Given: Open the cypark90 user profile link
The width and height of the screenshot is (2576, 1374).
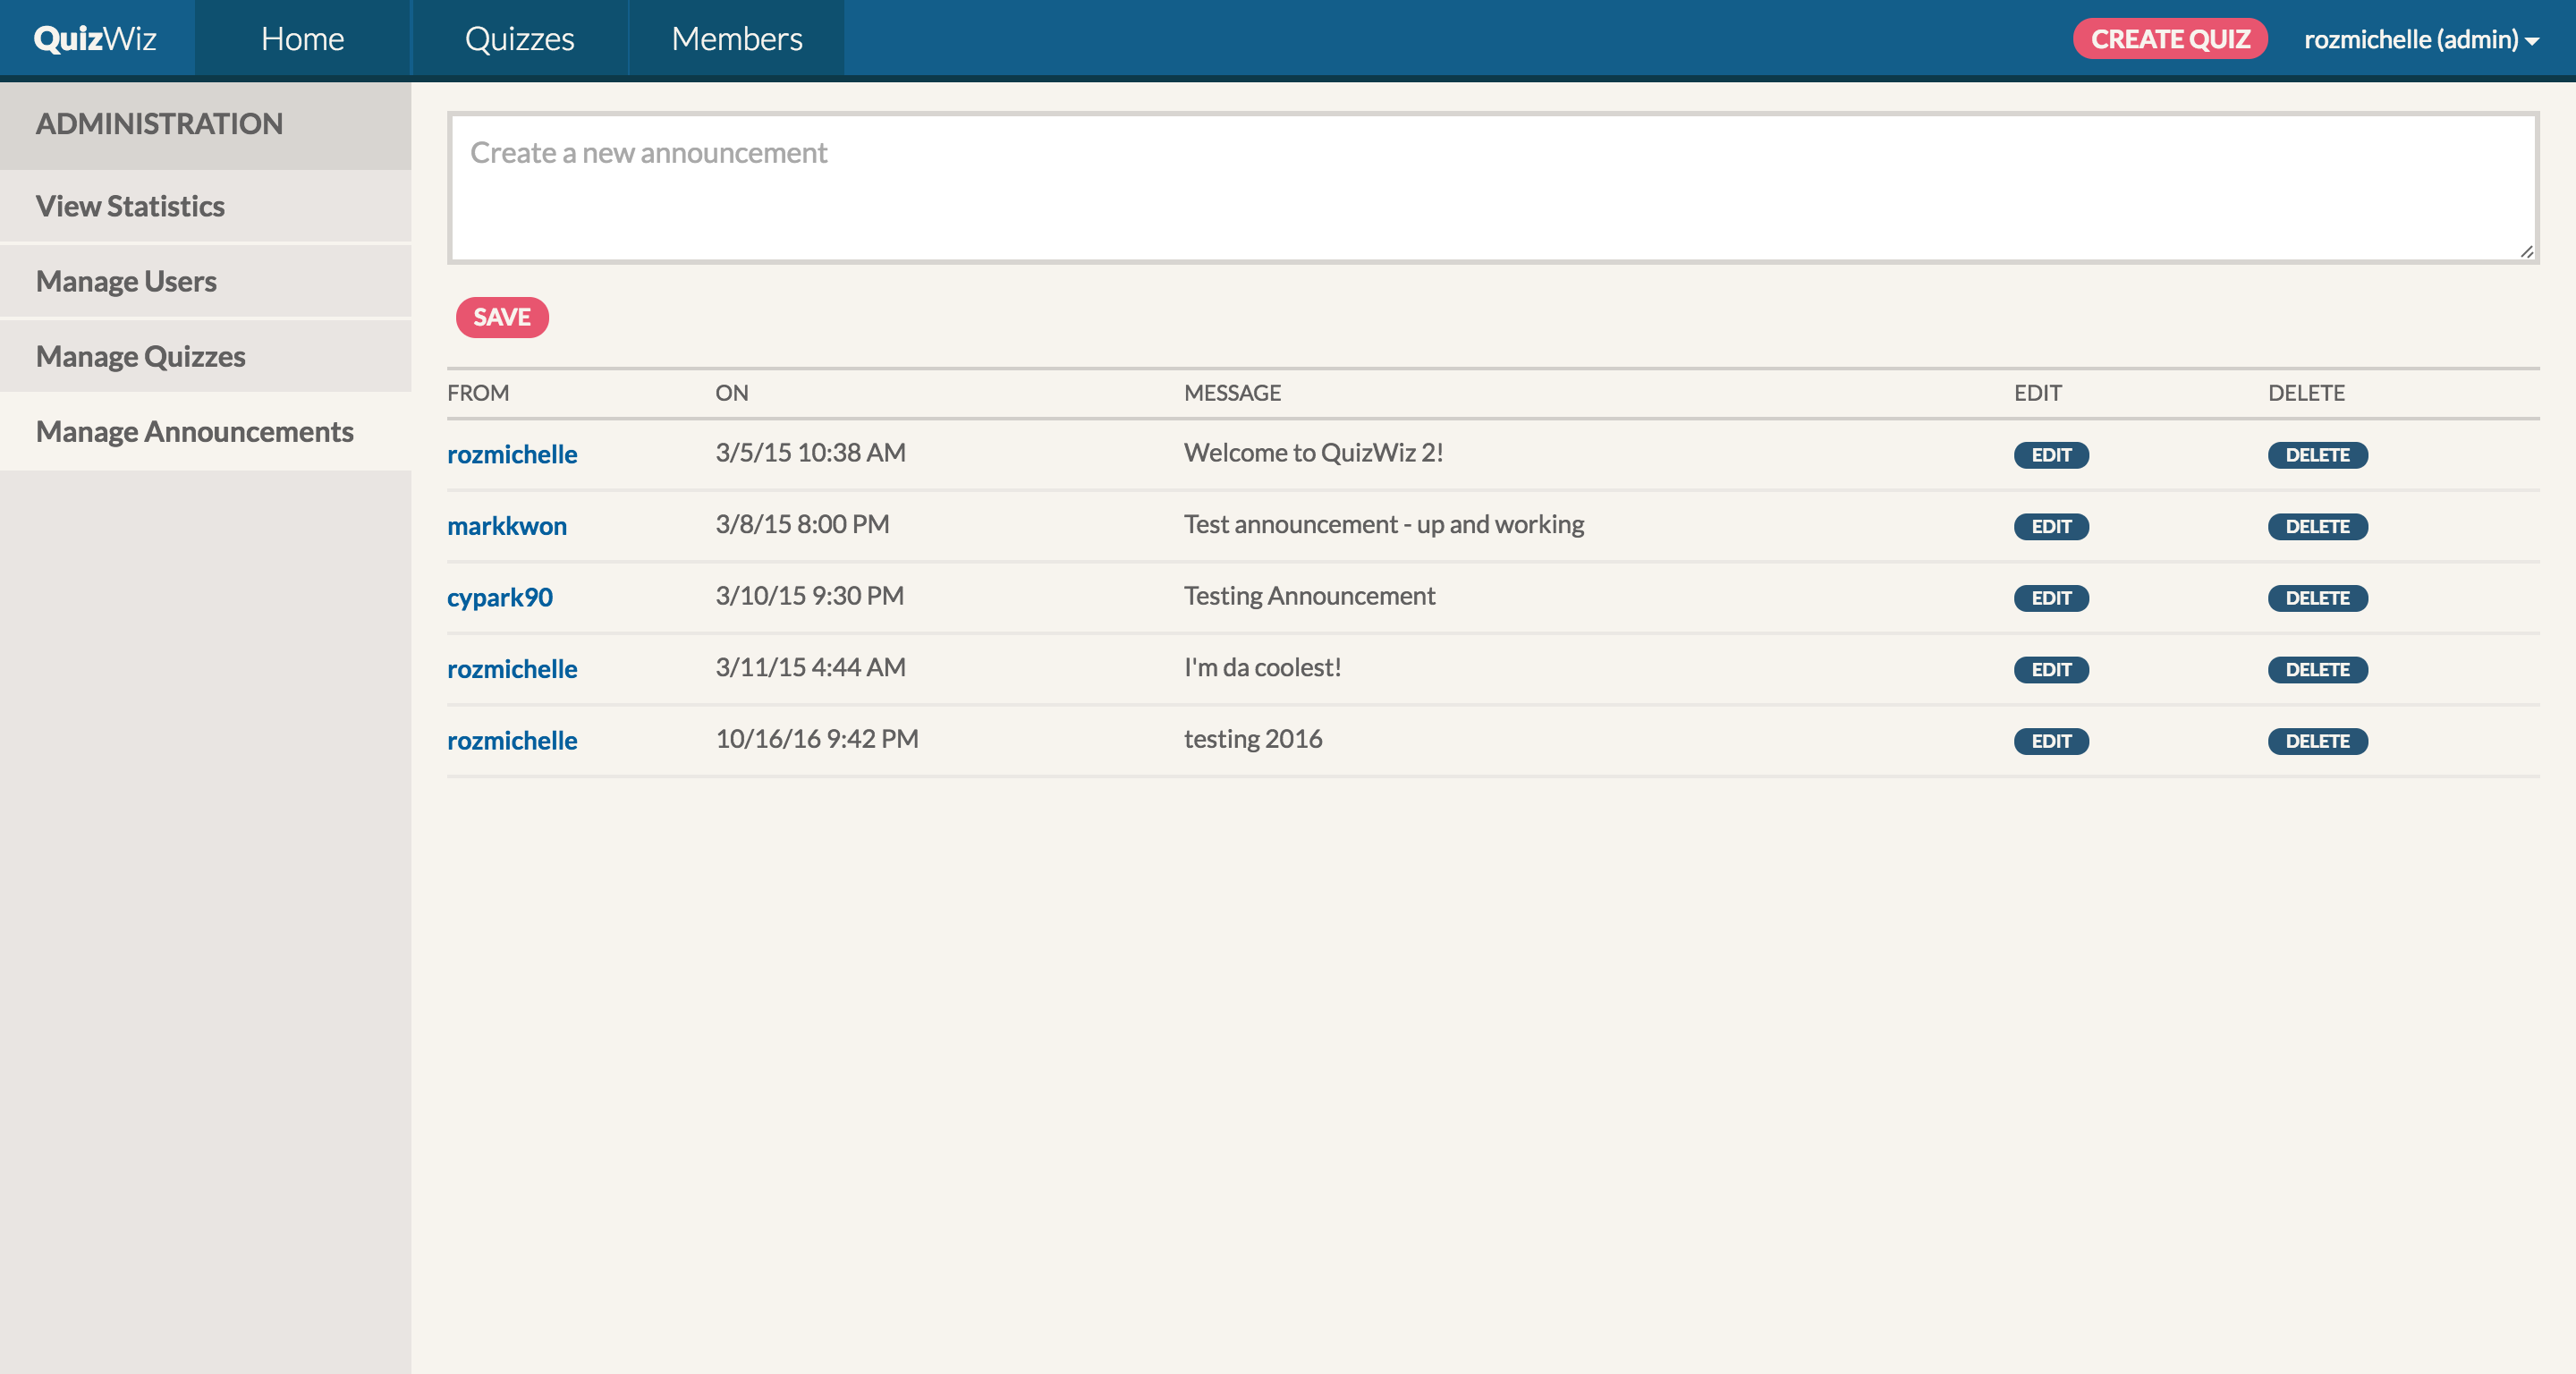Looking at the screenshot, I should click(x=499, y=597).
